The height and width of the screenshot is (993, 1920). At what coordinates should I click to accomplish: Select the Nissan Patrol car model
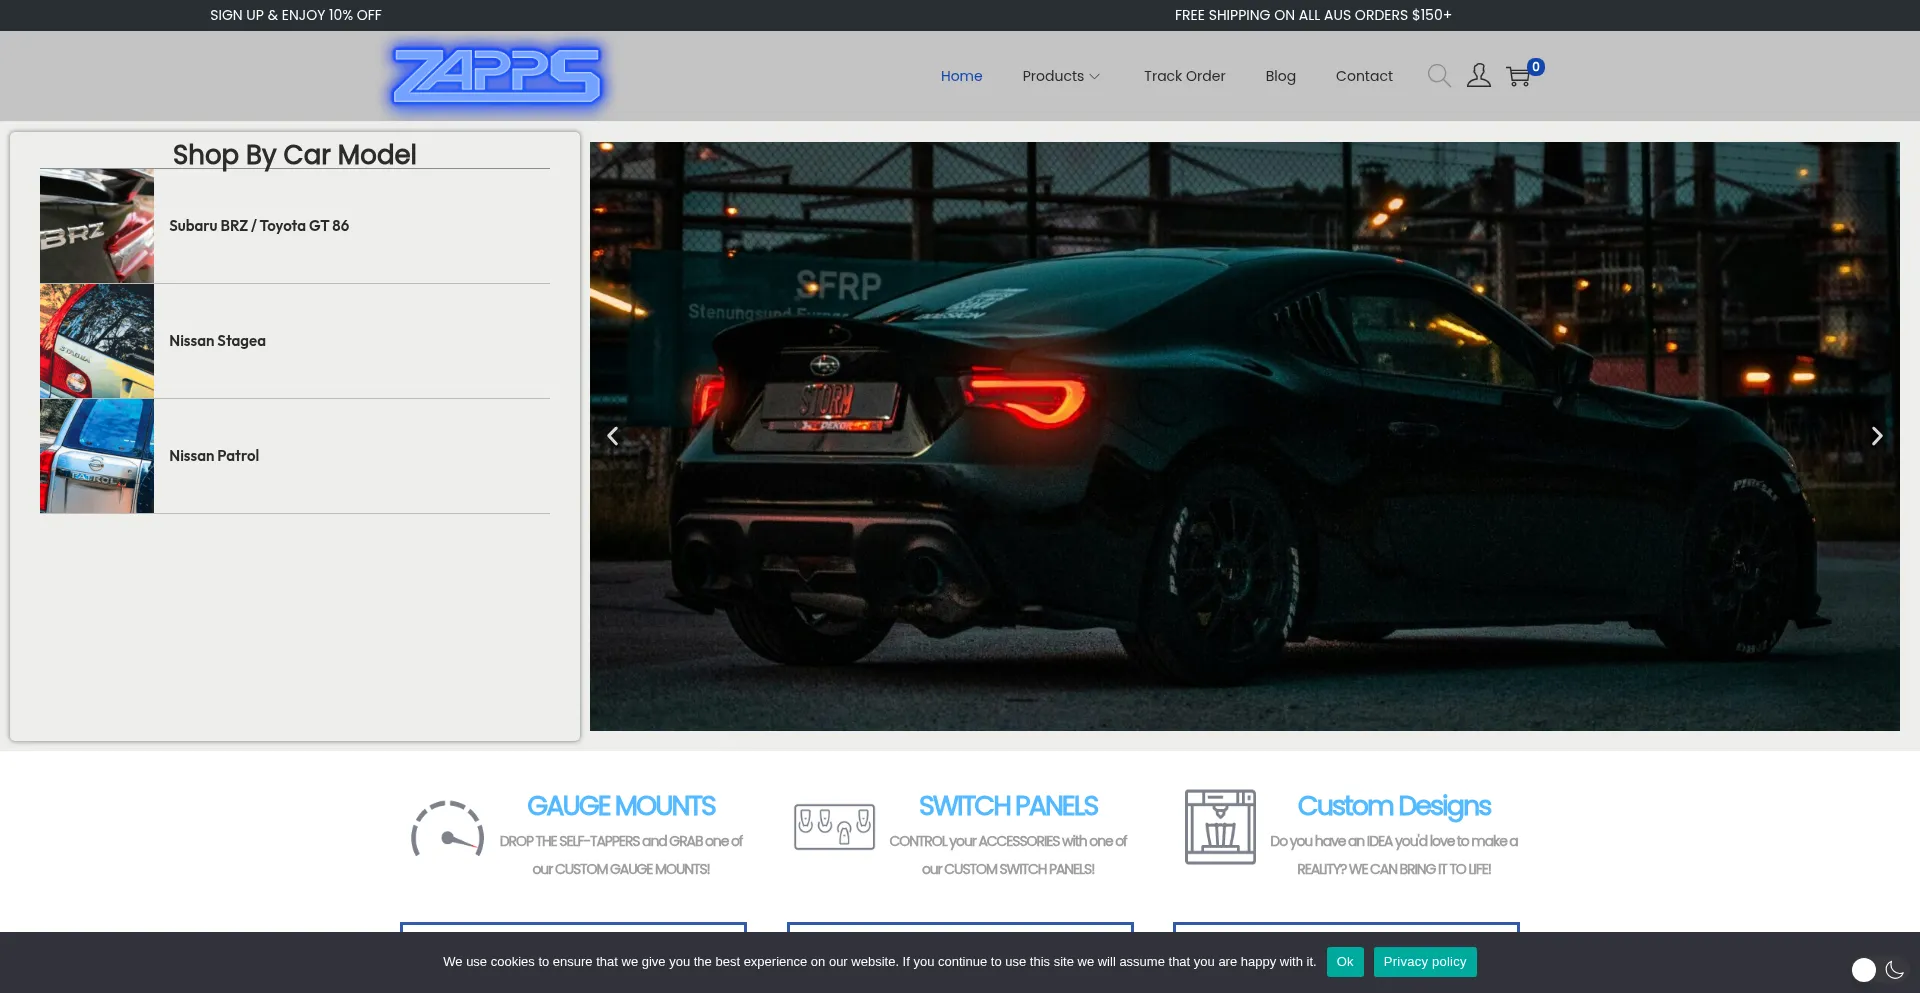(x=214, y=456)
